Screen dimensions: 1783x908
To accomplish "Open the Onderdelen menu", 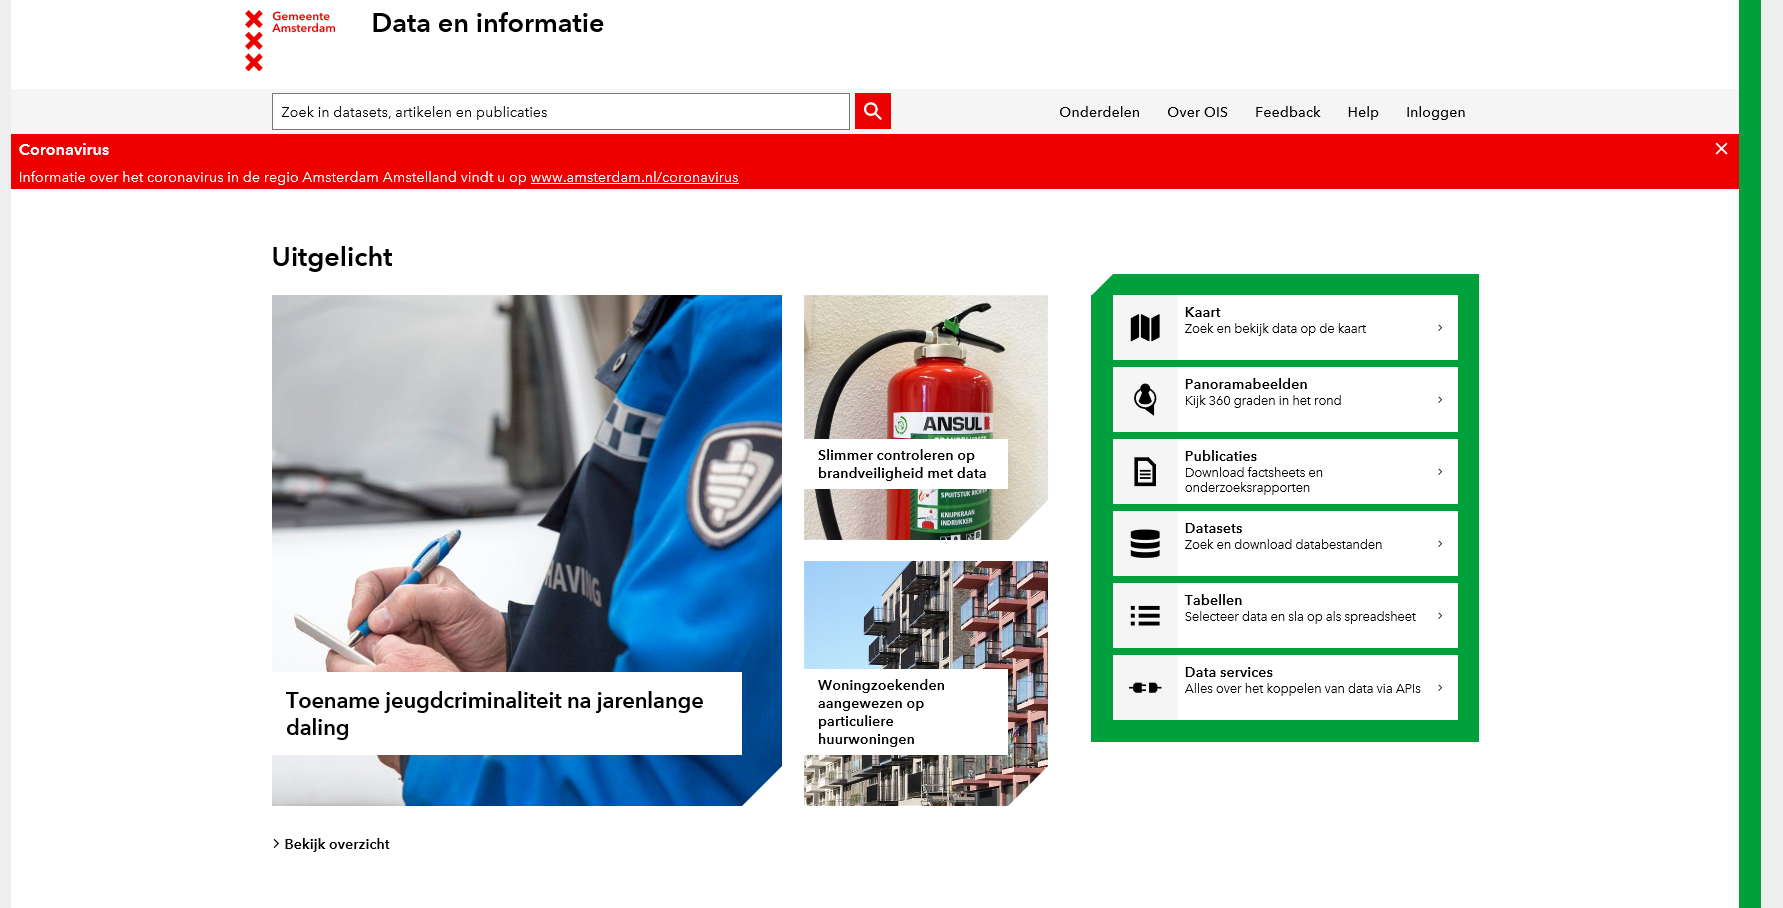I will [1099, 112].
